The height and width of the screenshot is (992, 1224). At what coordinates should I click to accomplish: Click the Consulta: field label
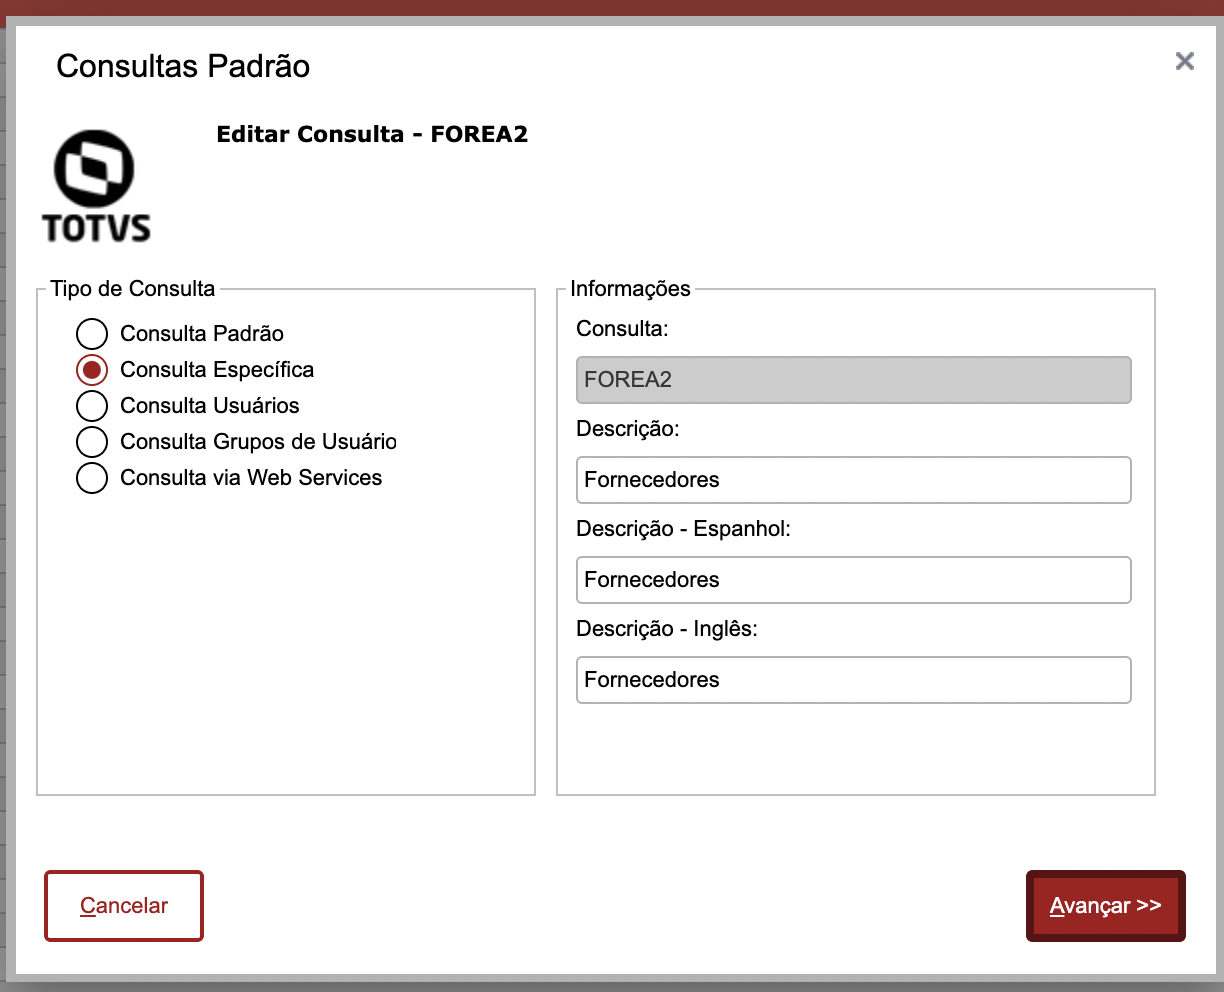click(622, 329)
